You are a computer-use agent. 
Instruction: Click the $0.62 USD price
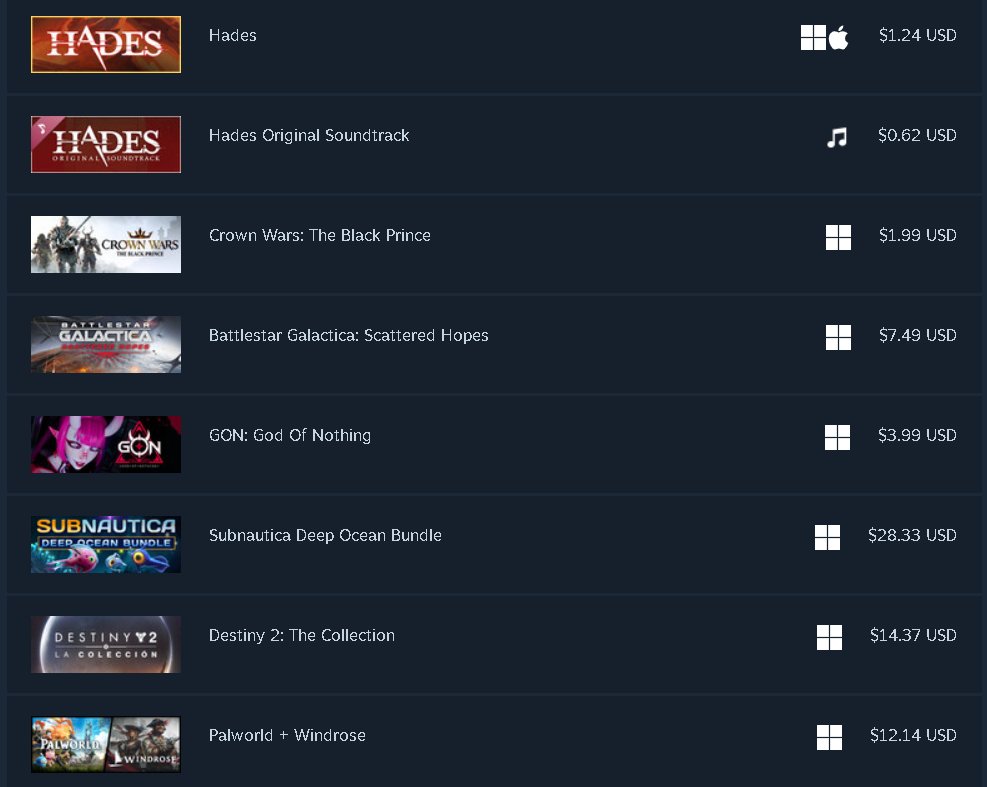pos(917,135)
